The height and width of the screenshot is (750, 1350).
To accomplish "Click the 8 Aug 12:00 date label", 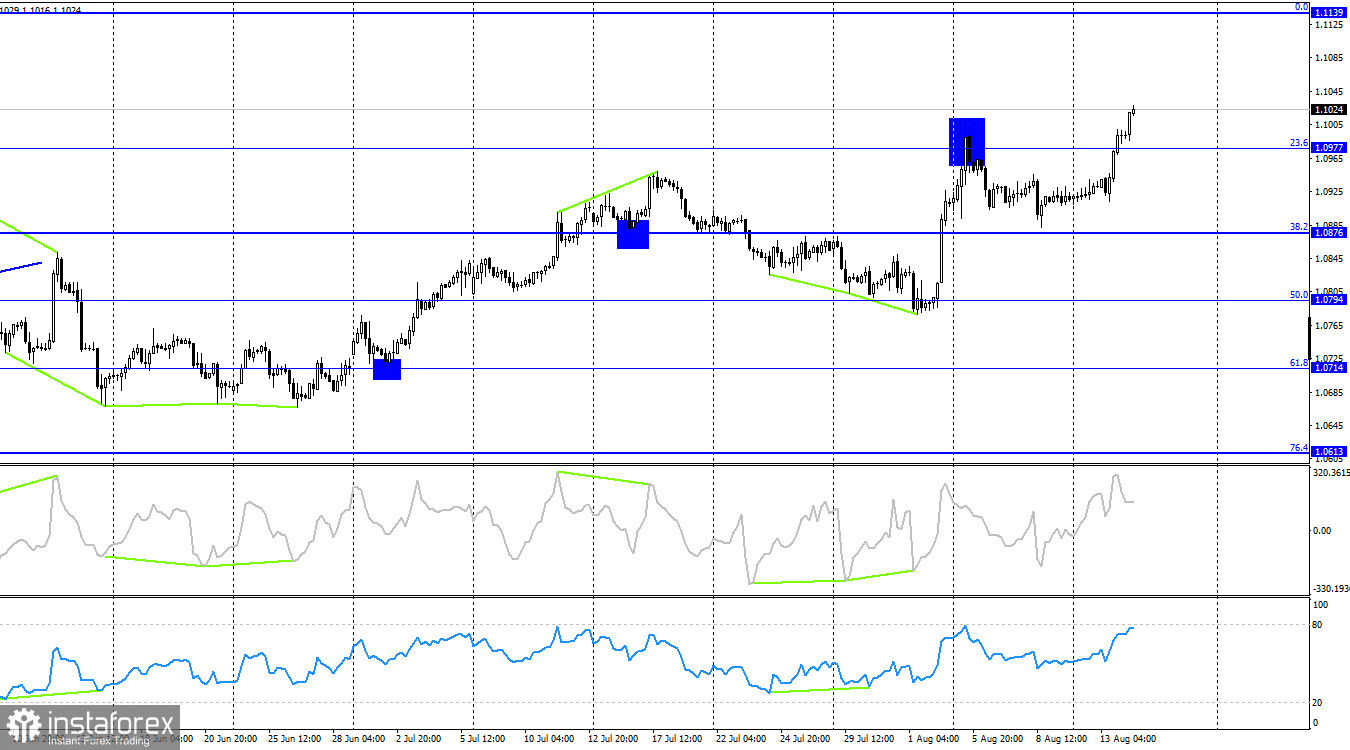I will click(x=1063, y=739).
